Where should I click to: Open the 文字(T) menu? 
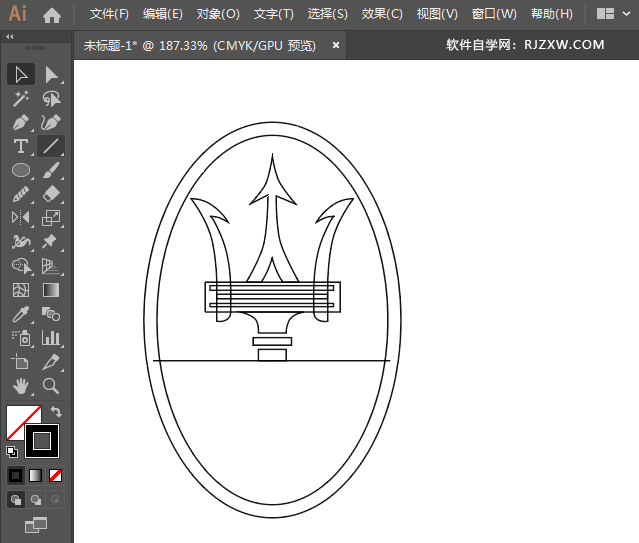[x=273, y=14]
